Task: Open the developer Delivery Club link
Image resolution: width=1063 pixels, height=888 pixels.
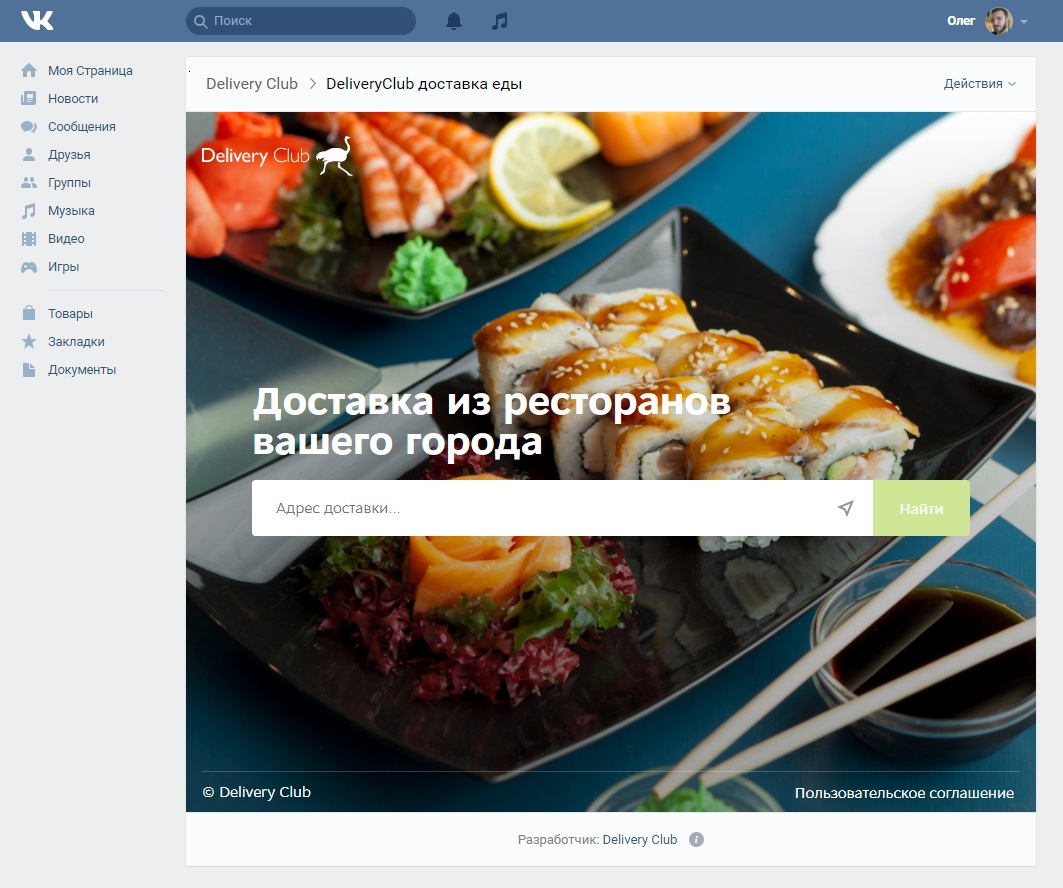Action: click(x=639, y=840)
